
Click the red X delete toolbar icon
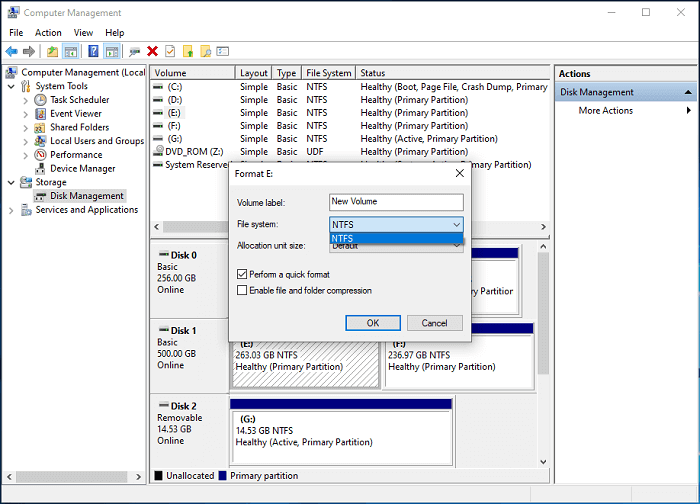click(152, 51)
